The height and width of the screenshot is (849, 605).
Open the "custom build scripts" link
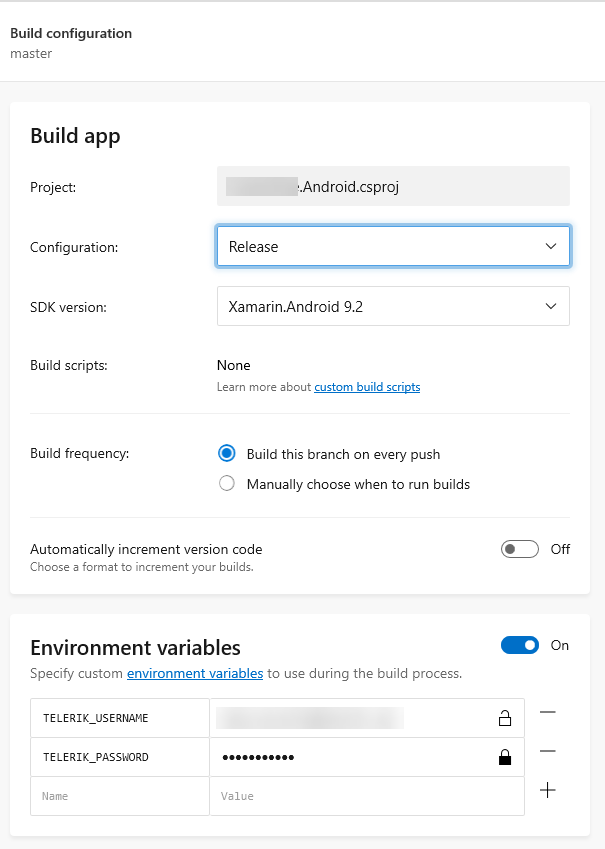tap(367, 387)
